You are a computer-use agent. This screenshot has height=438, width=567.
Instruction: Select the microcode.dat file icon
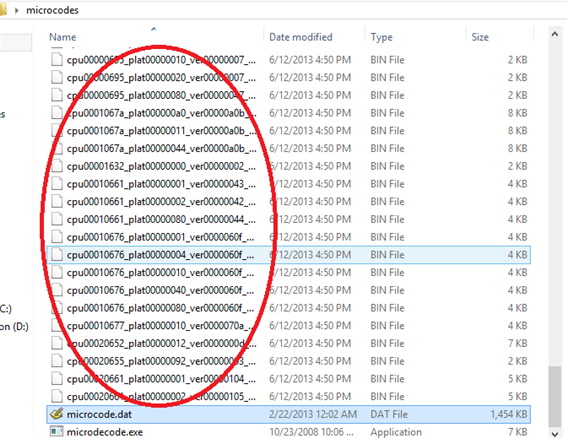(57, 414)
